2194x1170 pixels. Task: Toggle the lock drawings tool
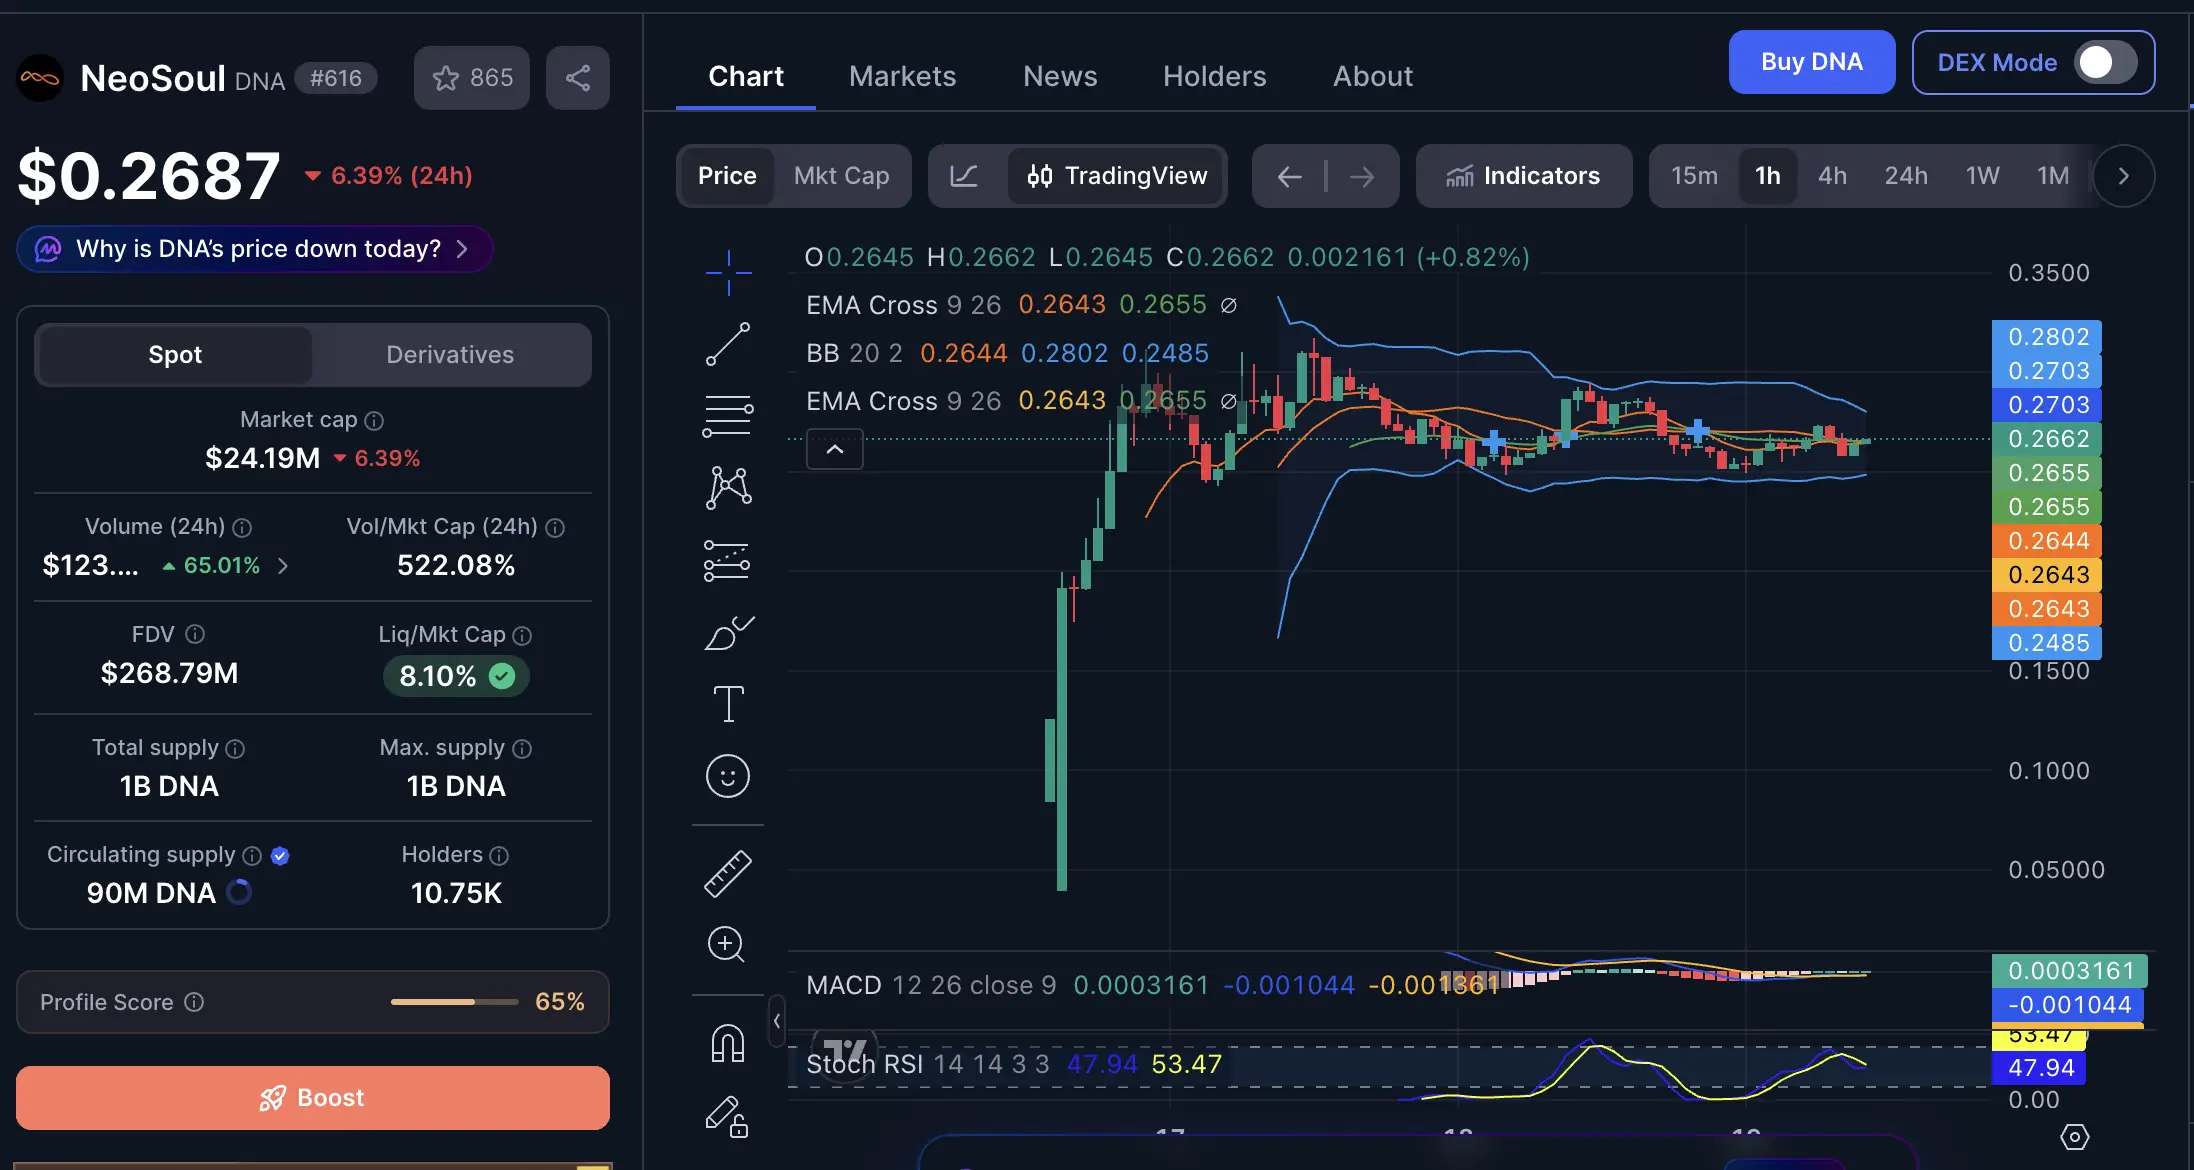click(727, 1116)
